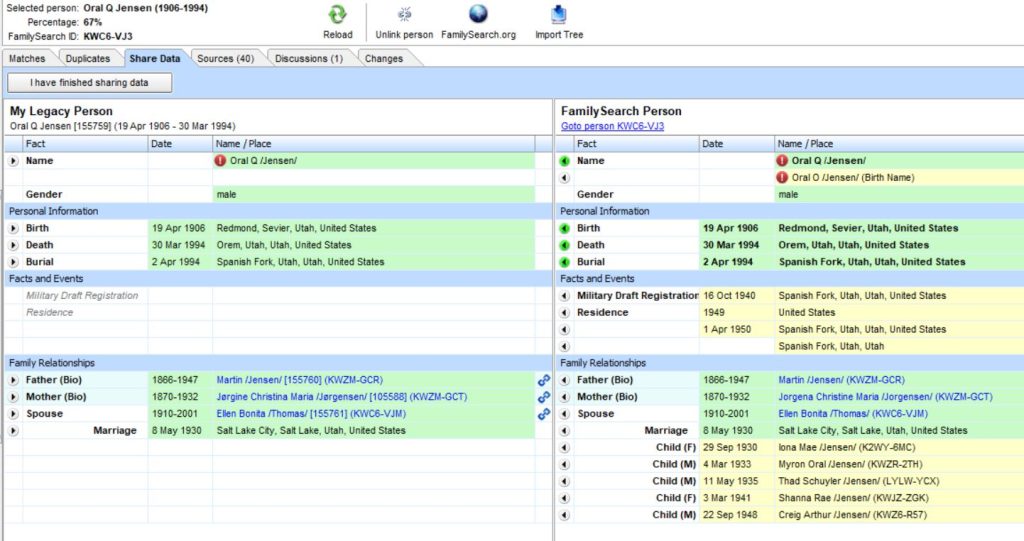Click red alert icon beside FamilySearch Oral Q /Jensen/
This screenshot has width=1024, height=541.
click(x=782, y=161)
